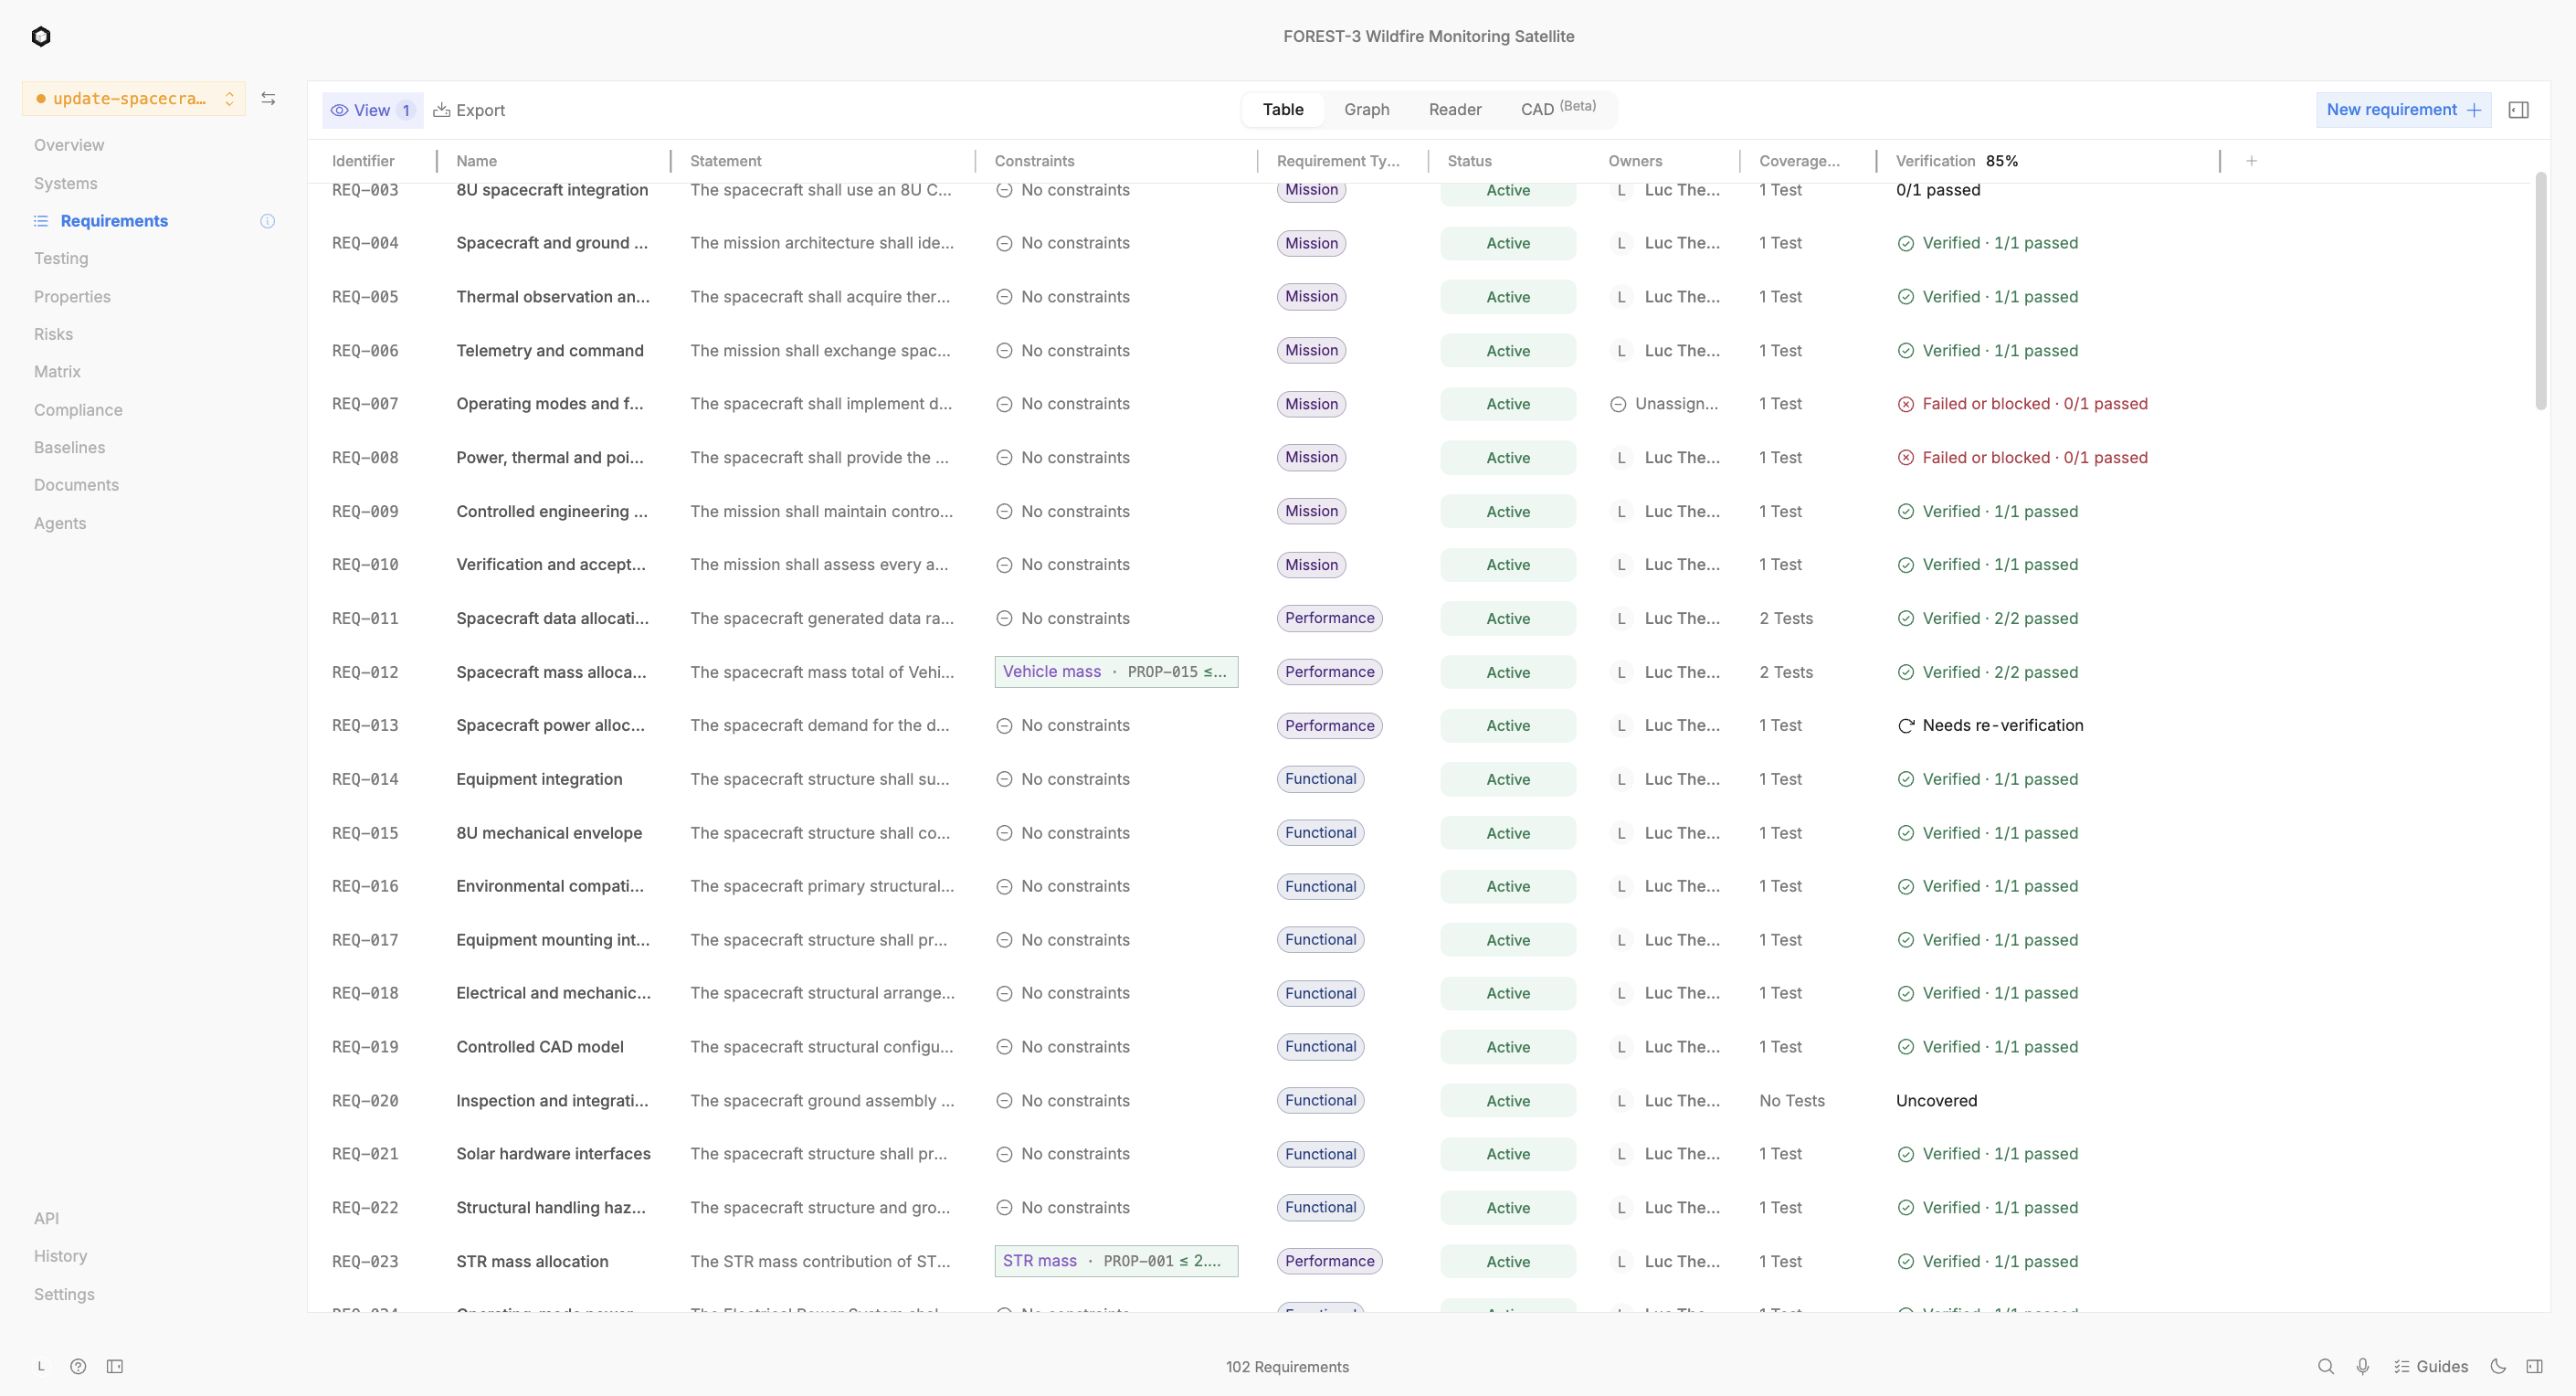Add a column with the plus icon
Viewport: 2576px width, 1396px height.
coord(2251,161)
